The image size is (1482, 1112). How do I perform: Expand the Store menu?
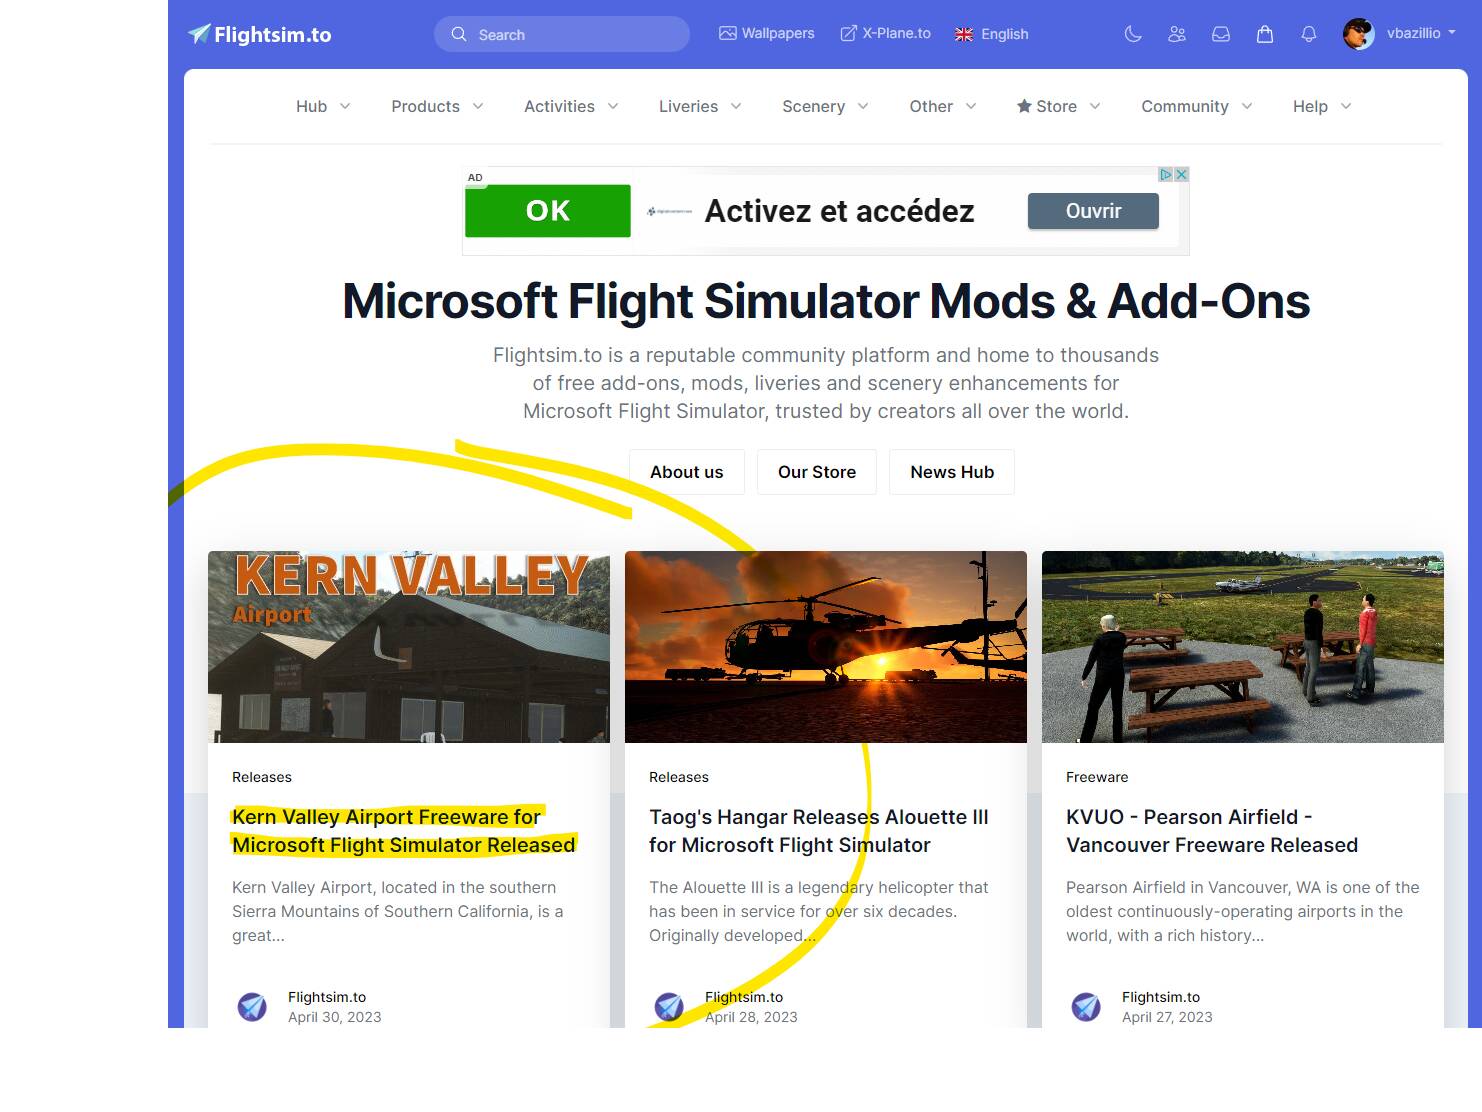(1058, 106)
